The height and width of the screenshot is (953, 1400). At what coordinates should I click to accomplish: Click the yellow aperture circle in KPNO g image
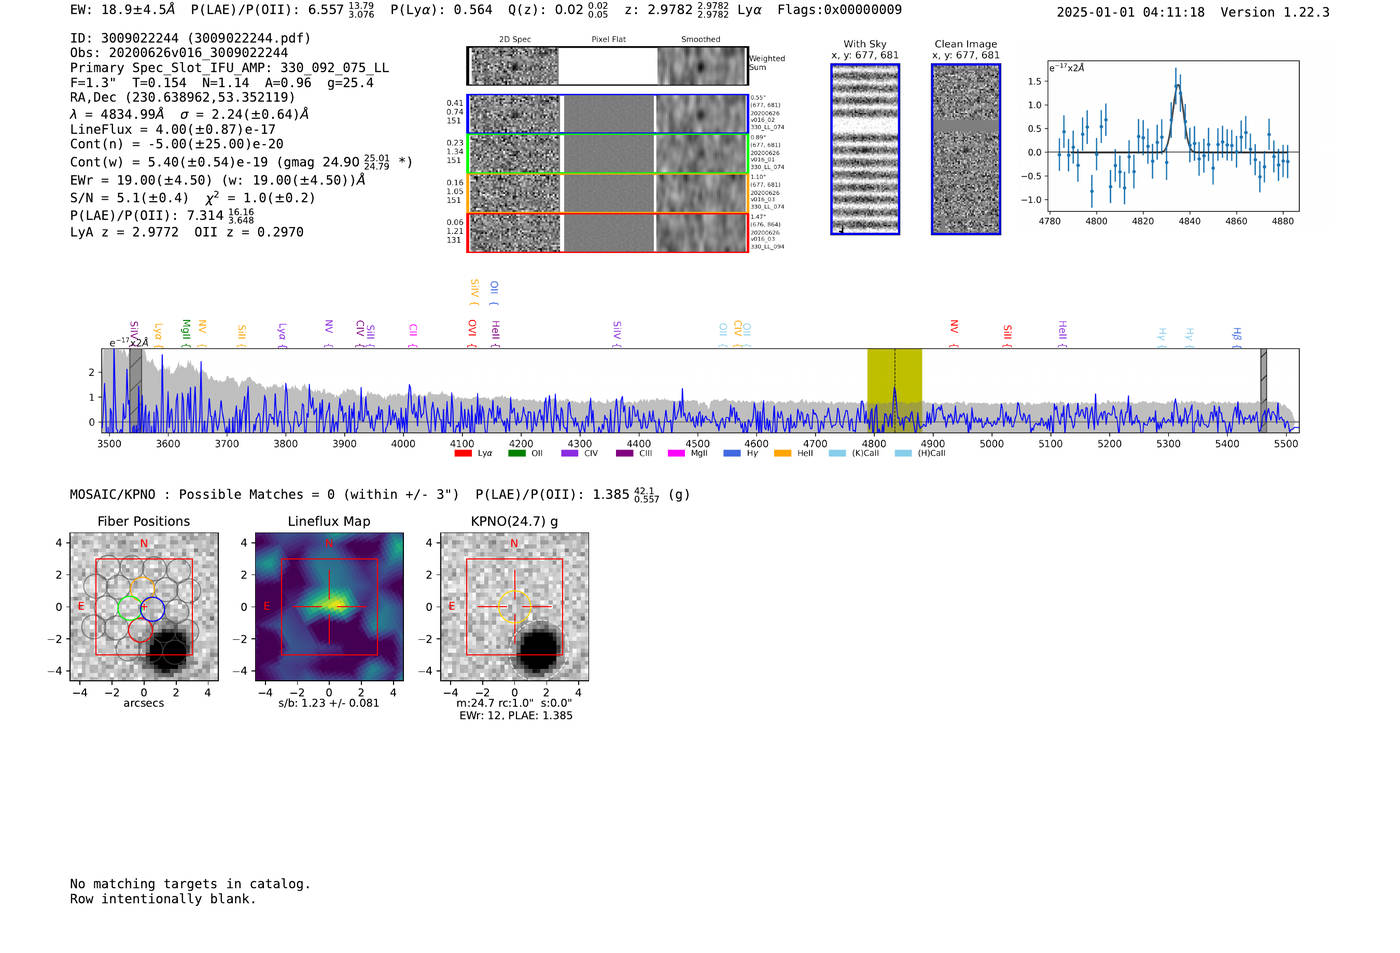click(514, 606)
